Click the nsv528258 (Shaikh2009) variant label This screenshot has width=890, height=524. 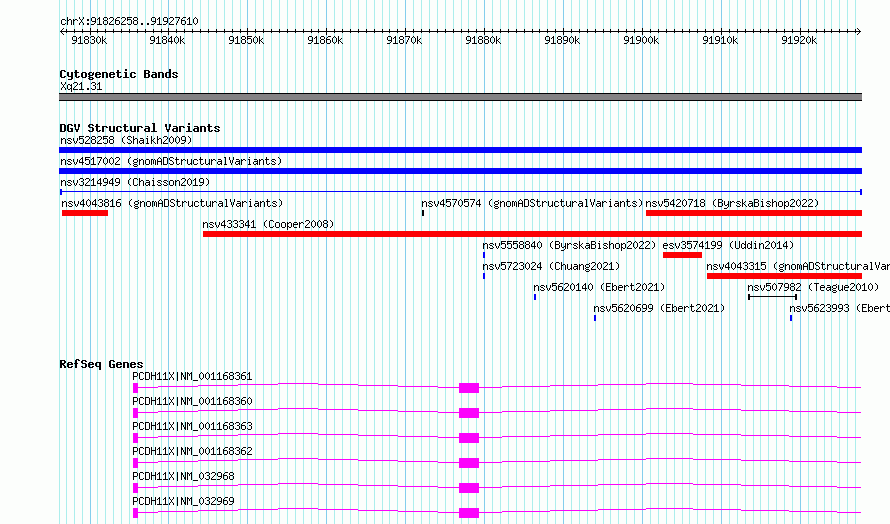(x=126, y=140)
